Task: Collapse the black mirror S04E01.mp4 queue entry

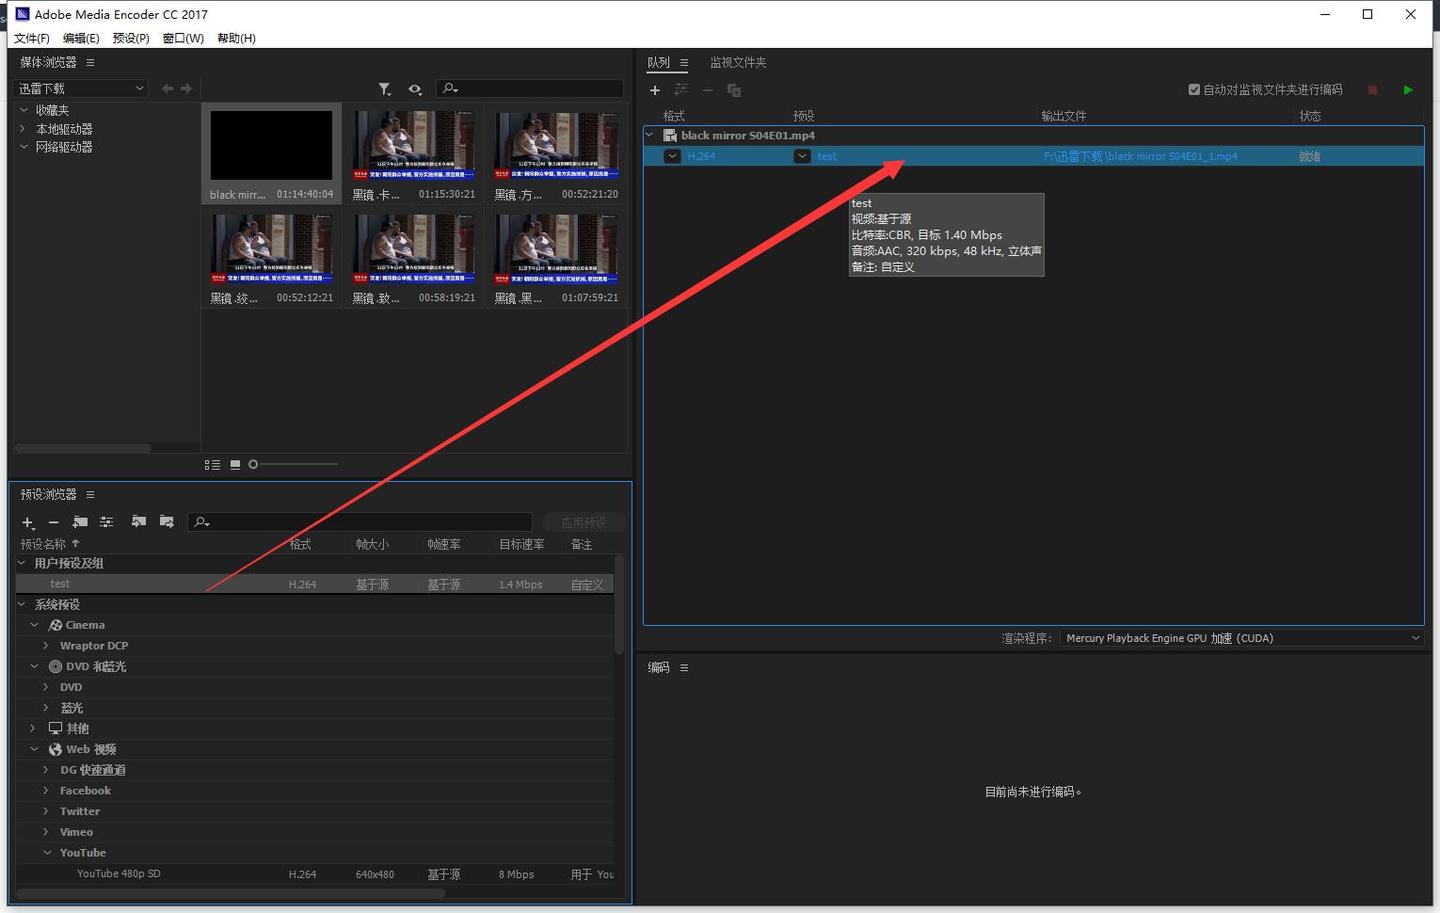Action: 649,134
